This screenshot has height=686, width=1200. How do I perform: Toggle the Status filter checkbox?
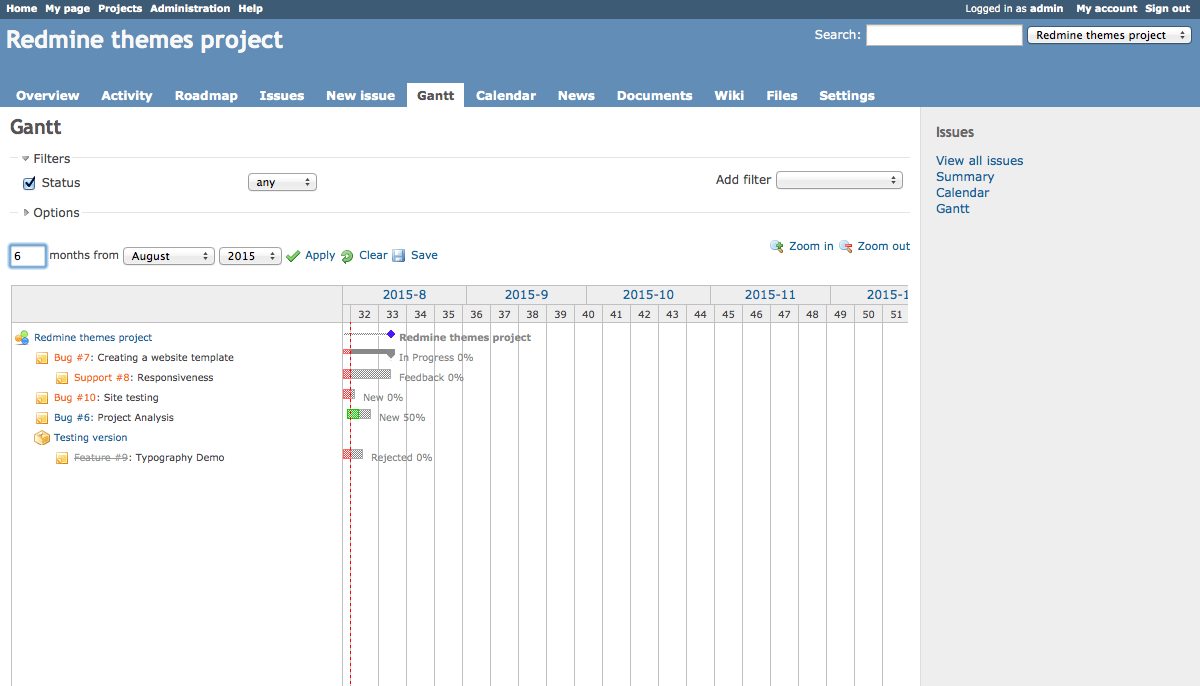(29, 183)
